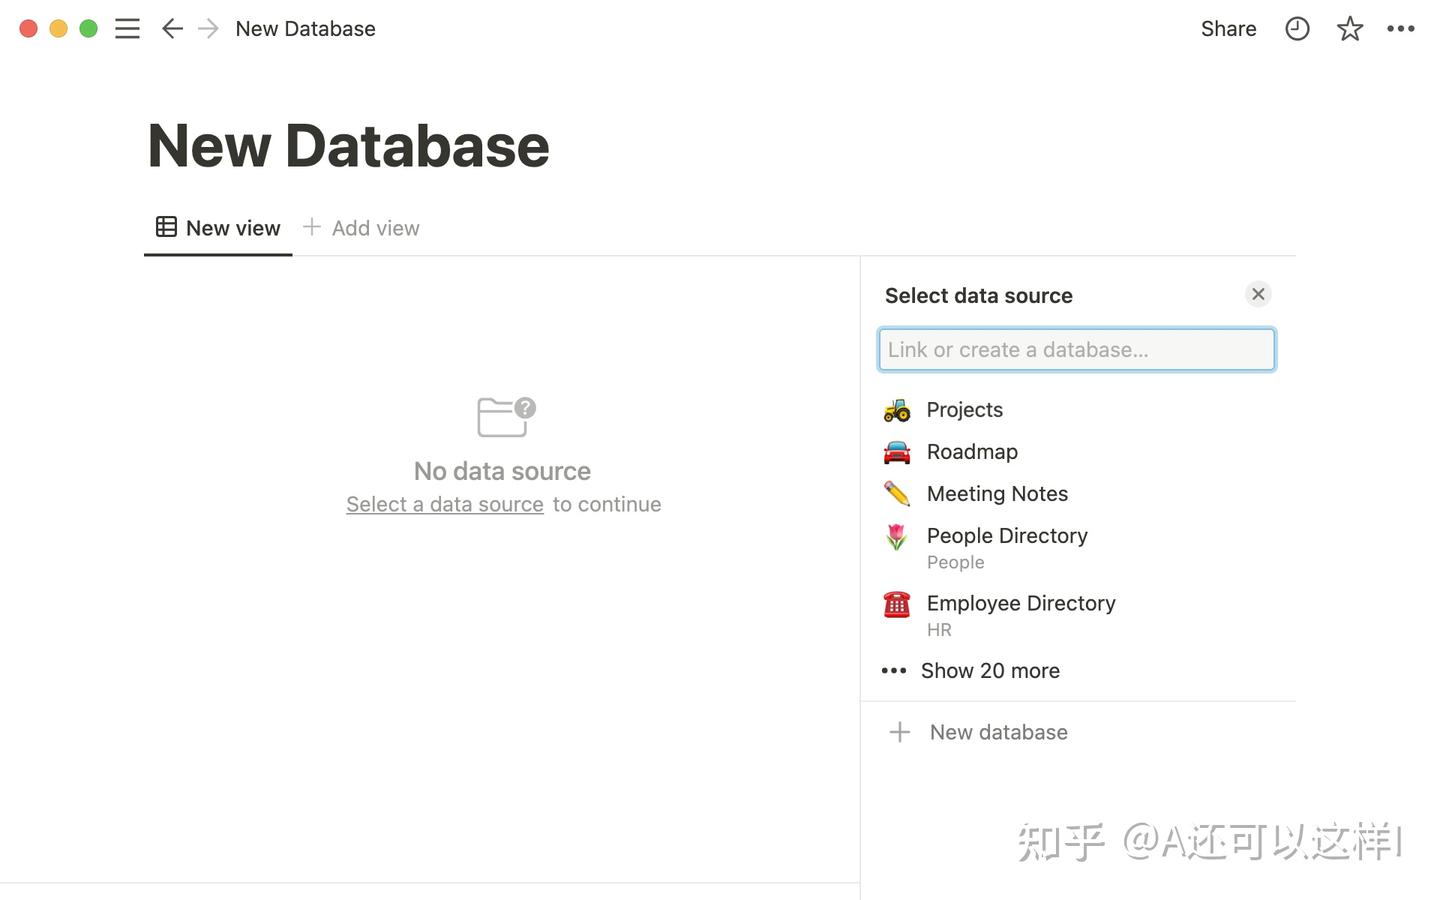Click the table view icon beside New view

coord(166,227)
